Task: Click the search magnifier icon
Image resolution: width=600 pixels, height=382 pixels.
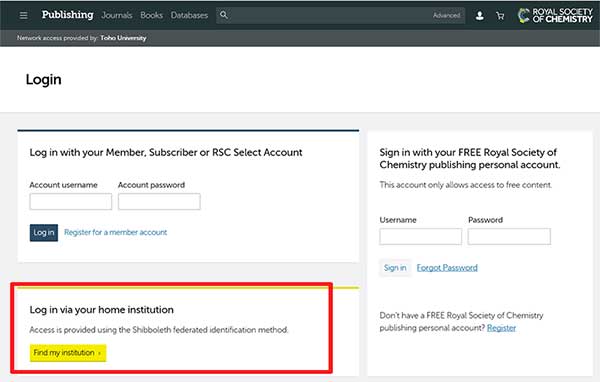Action: [x=224, y=15]
